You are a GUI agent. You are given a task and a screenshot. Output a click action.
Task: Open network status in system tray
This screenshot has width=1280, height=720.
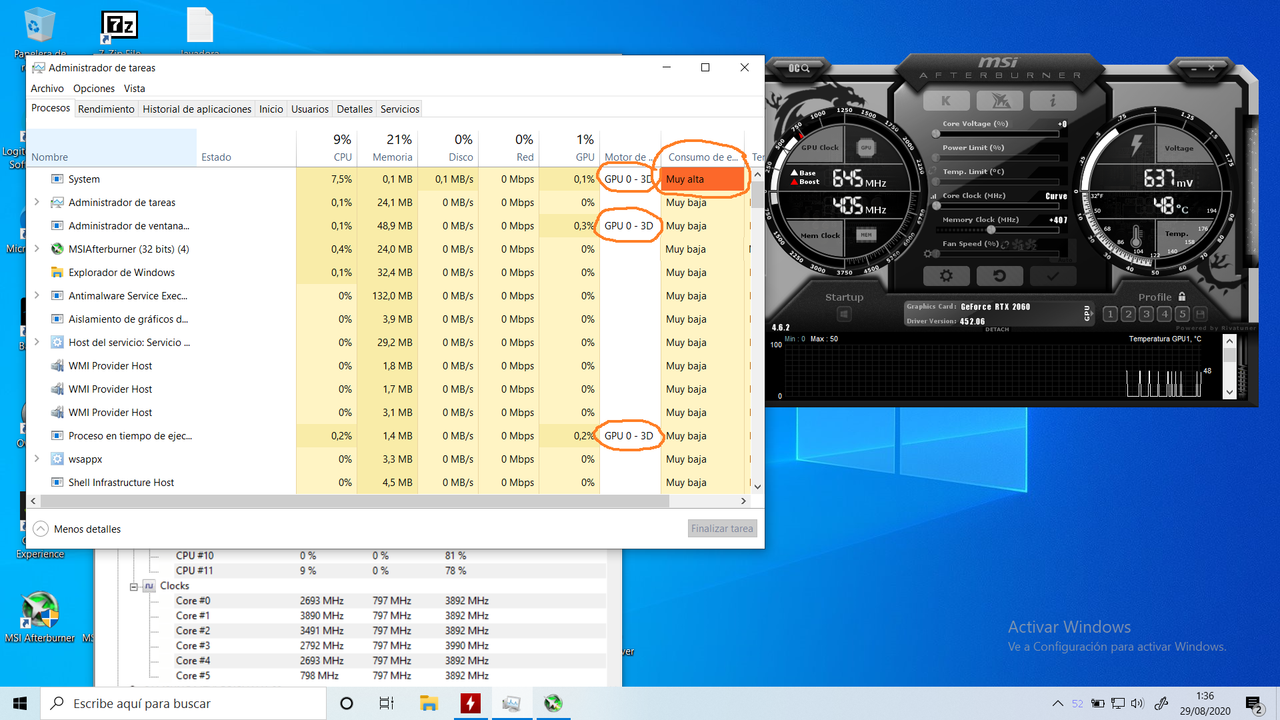click(x=1119, y=703)
